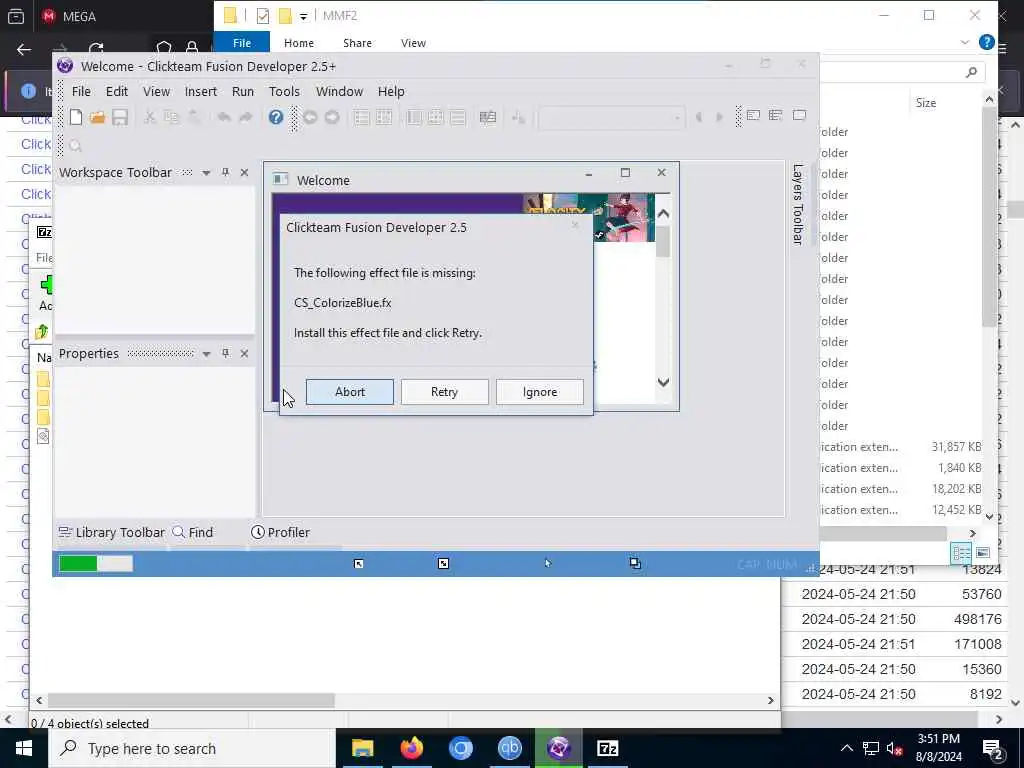Click the Windows Start button
Image resolution: width=1024 pixels, height=768 pixels.
tap(24, 748)
